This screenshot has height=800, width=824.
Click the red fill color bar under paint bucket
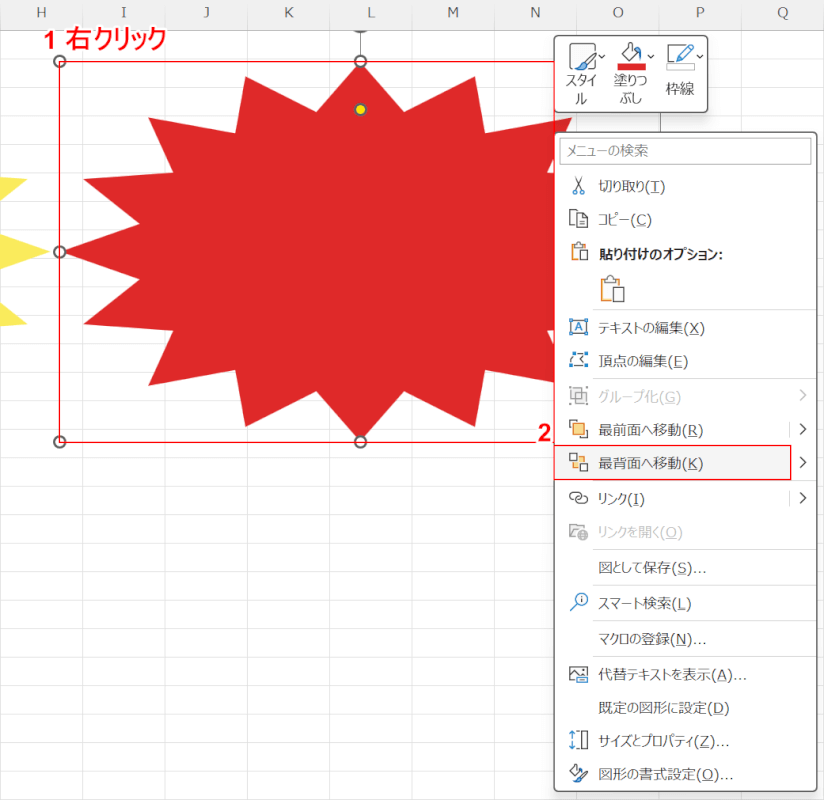click(x=630, y=66)
